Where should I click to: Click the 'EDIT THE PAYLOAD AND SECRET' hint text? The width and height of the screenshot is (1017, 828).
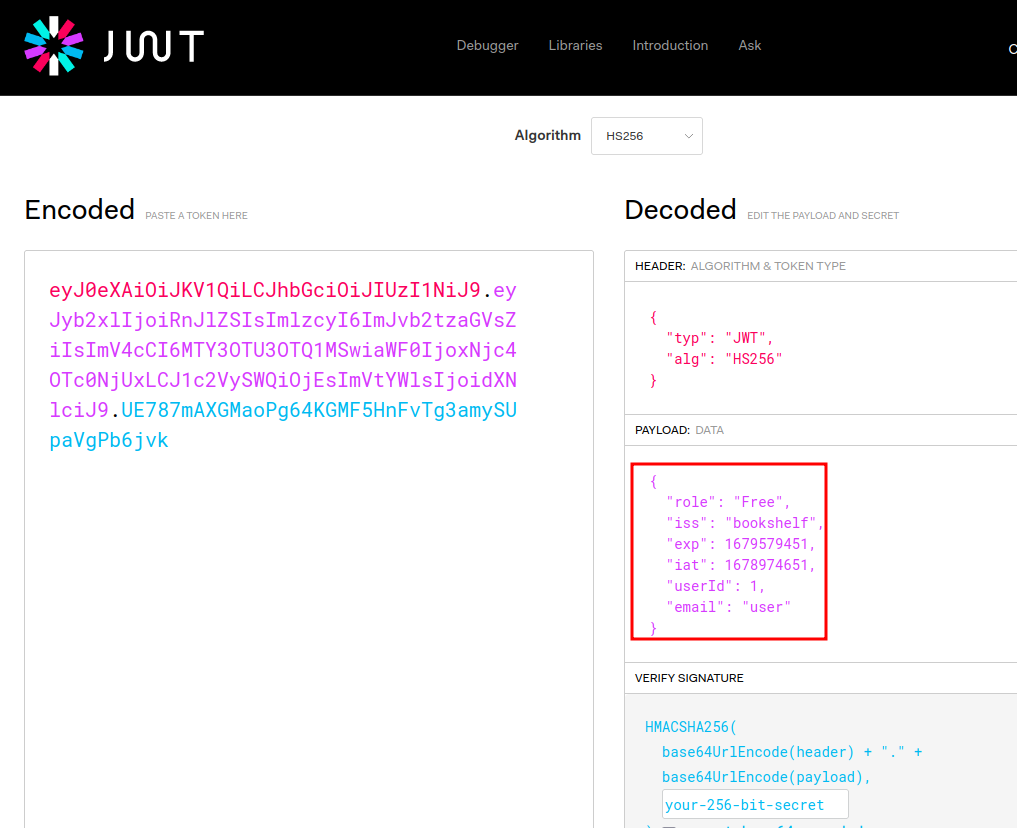pyautogui.click(x=823, y=215)
